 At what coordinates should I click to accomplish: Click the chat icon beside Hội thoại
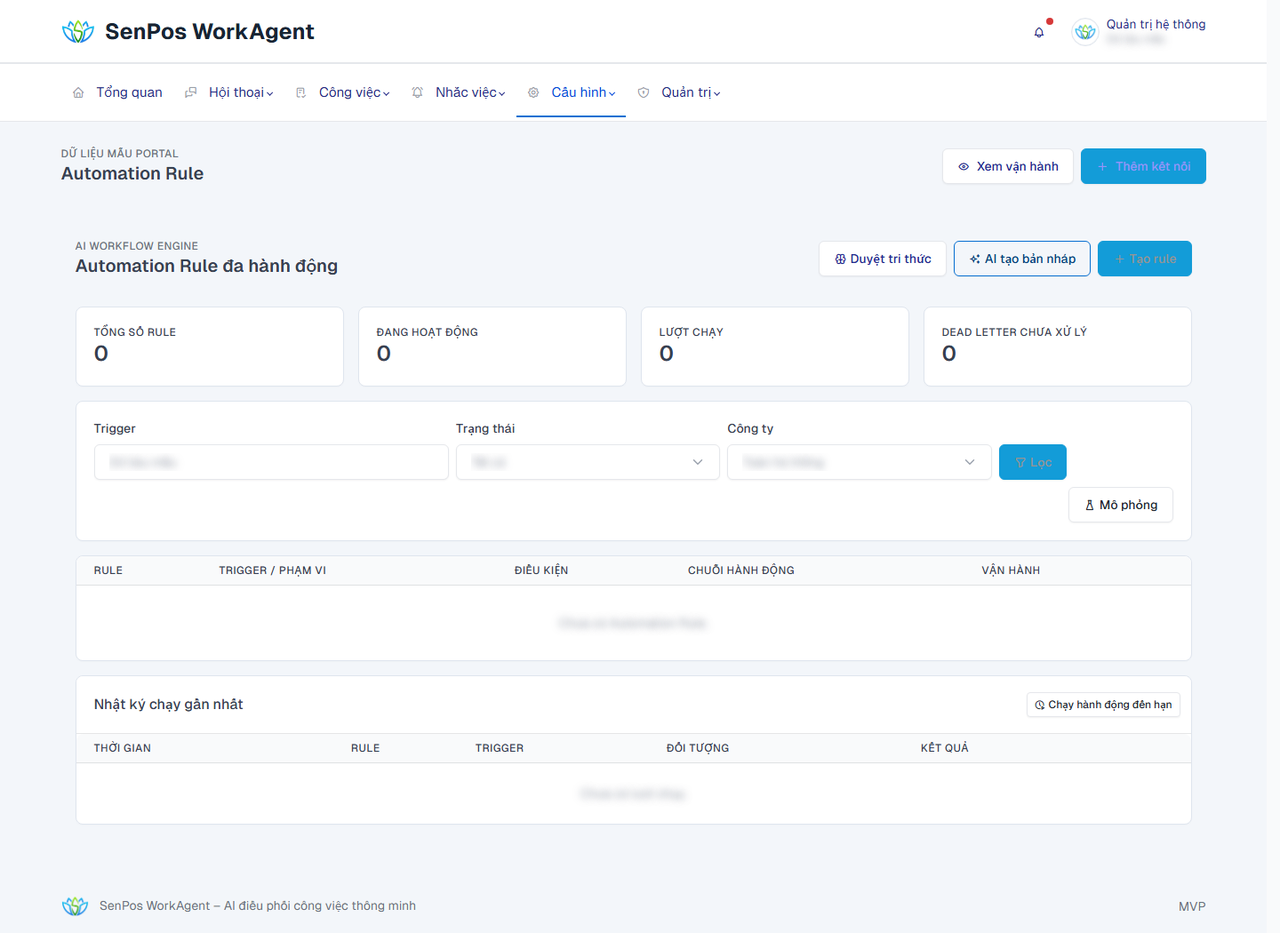click(191, 93)
